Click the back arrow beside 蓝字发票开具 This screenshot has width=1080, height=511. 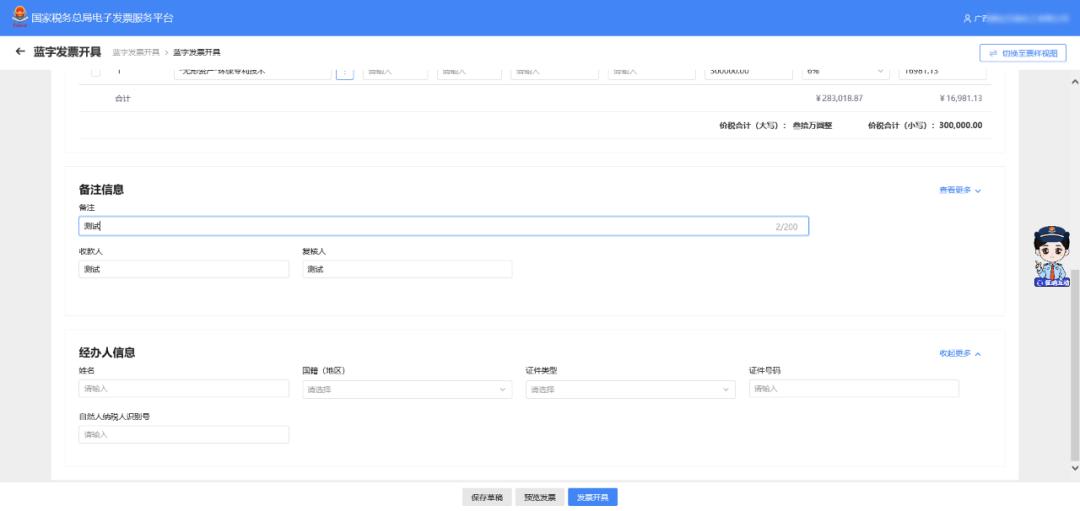20,52
